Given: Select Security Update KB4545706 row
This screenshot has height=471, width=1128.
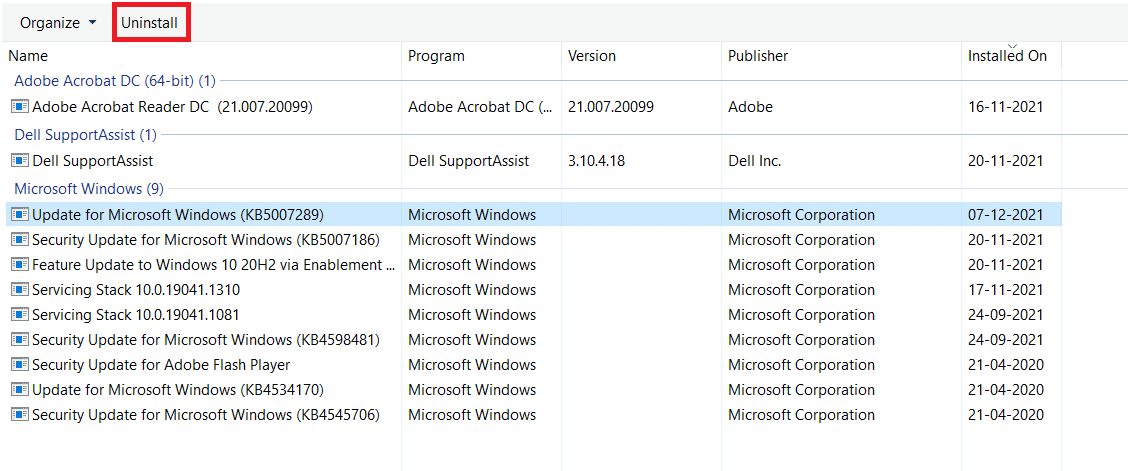Looking at the screenshot, I should [x=205, y=415].
